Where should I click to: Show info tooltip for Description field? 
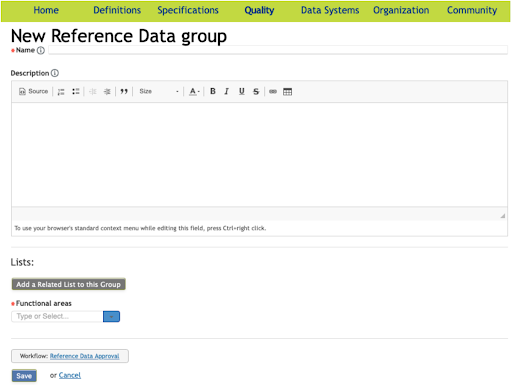tap(55, 73)
